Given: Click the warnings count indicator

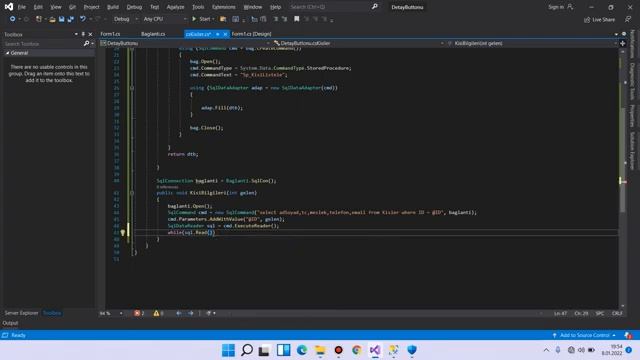Looking at the screenshot, I should (x=158, y=313).
